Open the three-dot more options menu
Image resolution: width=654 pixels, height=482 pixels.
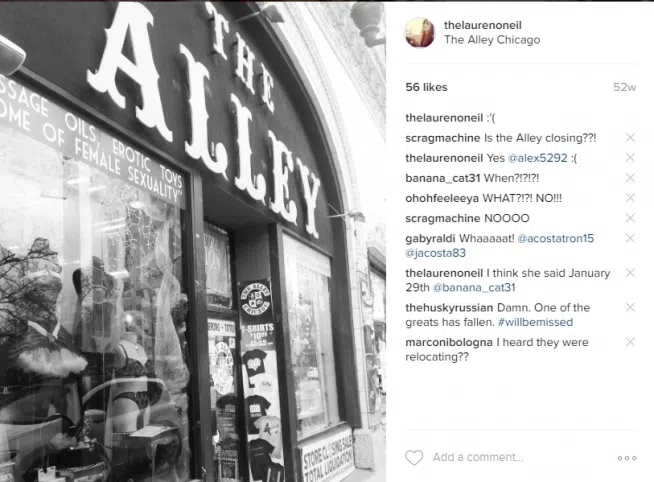(627, 458)
